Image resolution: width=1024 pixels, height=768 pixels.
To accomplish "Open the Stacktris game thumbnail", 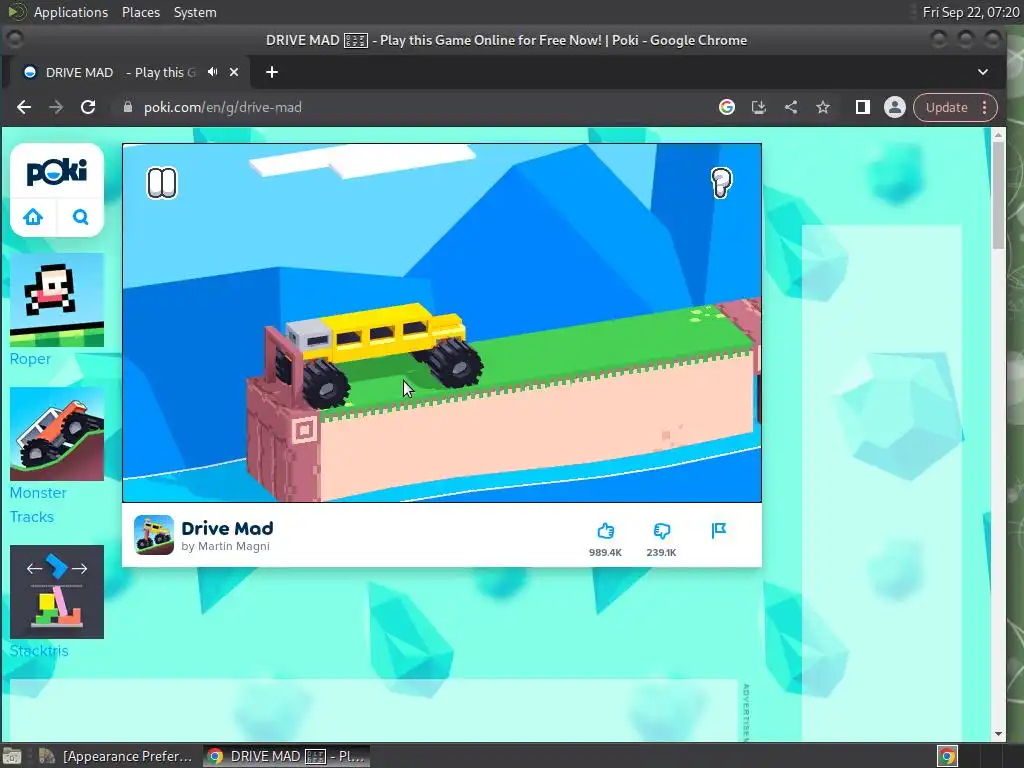I will pos(57,592).
